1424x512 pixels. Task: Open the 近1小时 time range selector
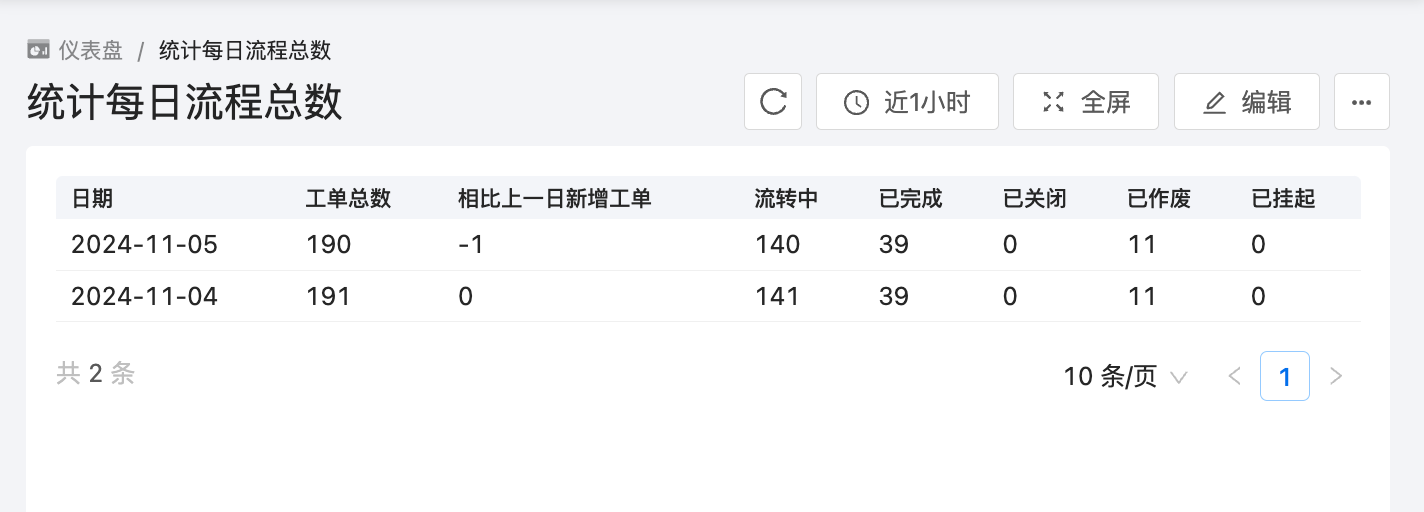tap(907, 102)
